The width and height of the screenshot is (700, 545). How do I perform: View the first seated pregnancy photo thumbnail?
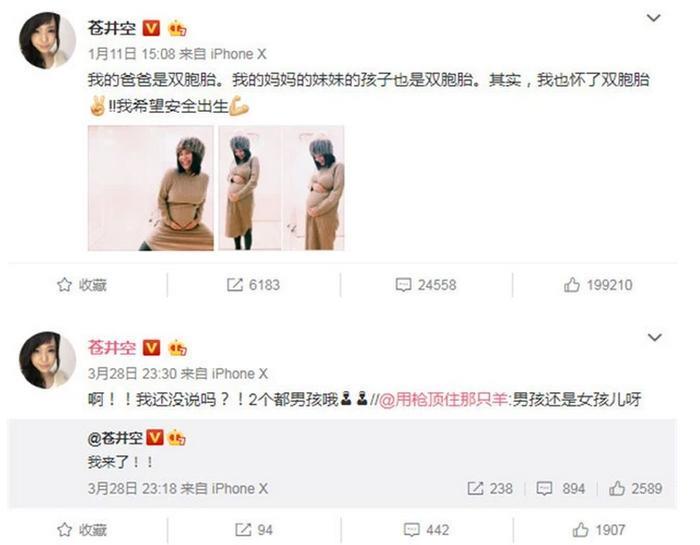[x=151, y=188]
